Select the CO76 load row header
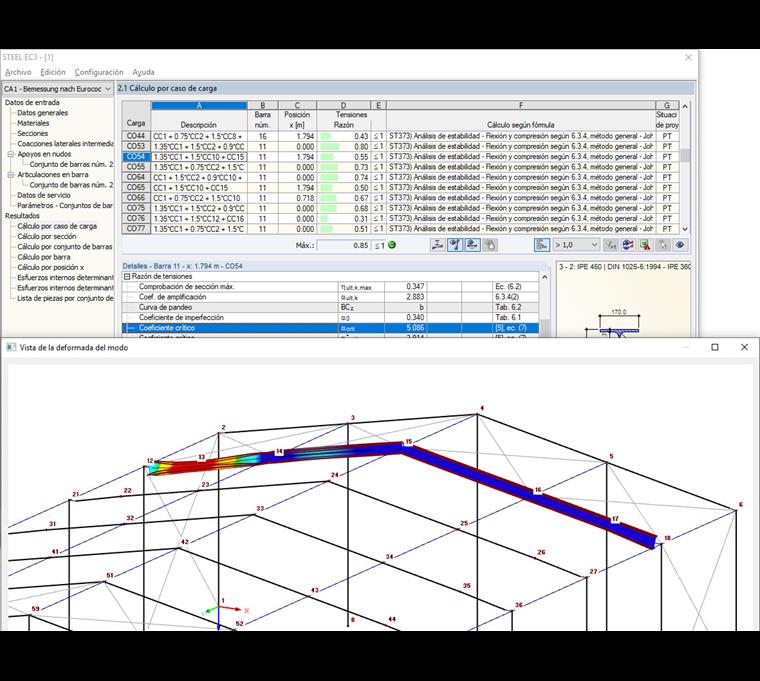Image resolution: width=760 pixels, height=681 pixels. tap(136, 219)
